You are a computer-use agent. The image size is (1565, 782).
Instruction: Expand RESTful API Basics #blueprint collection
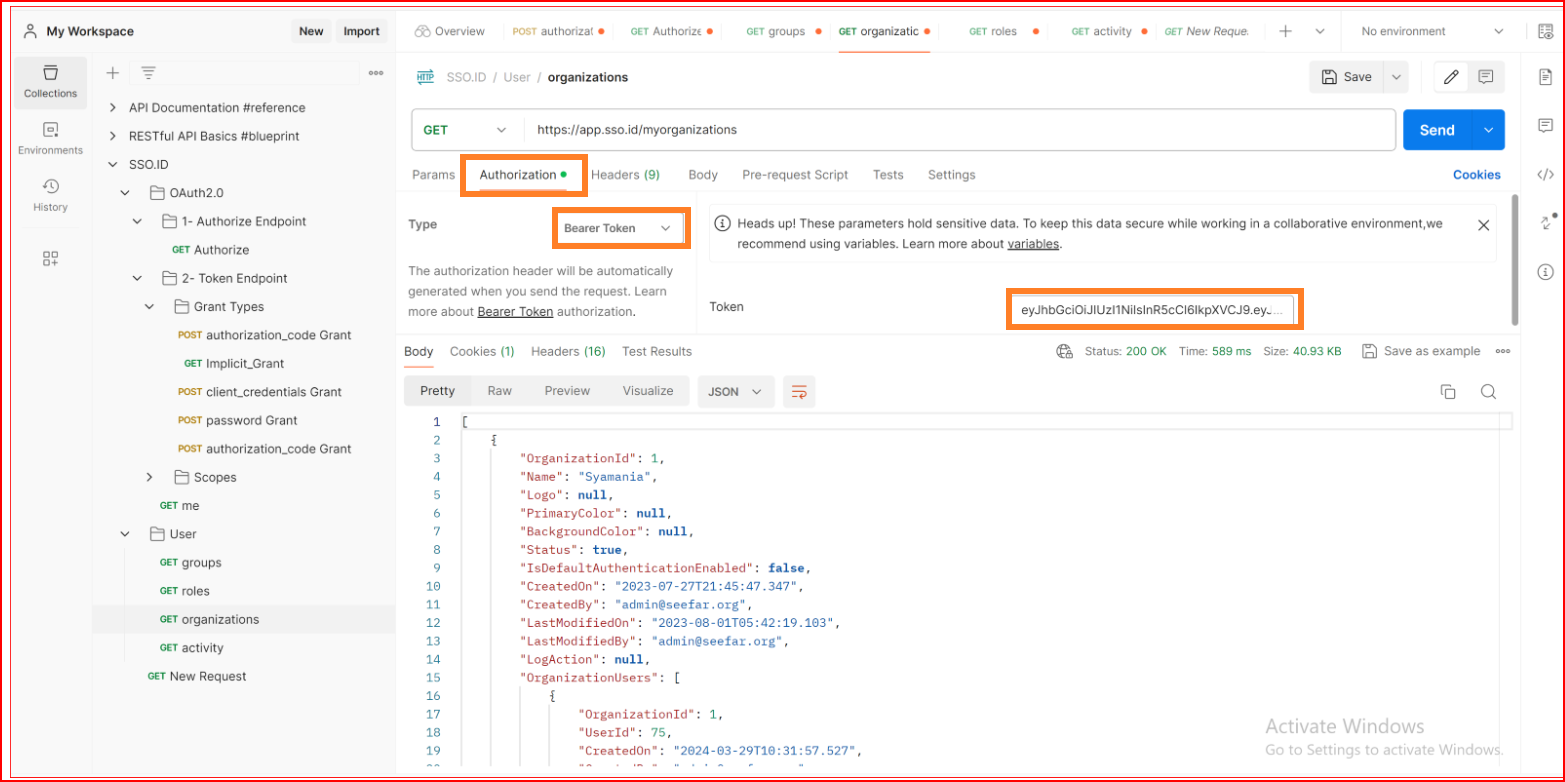(x=112, y=135)
